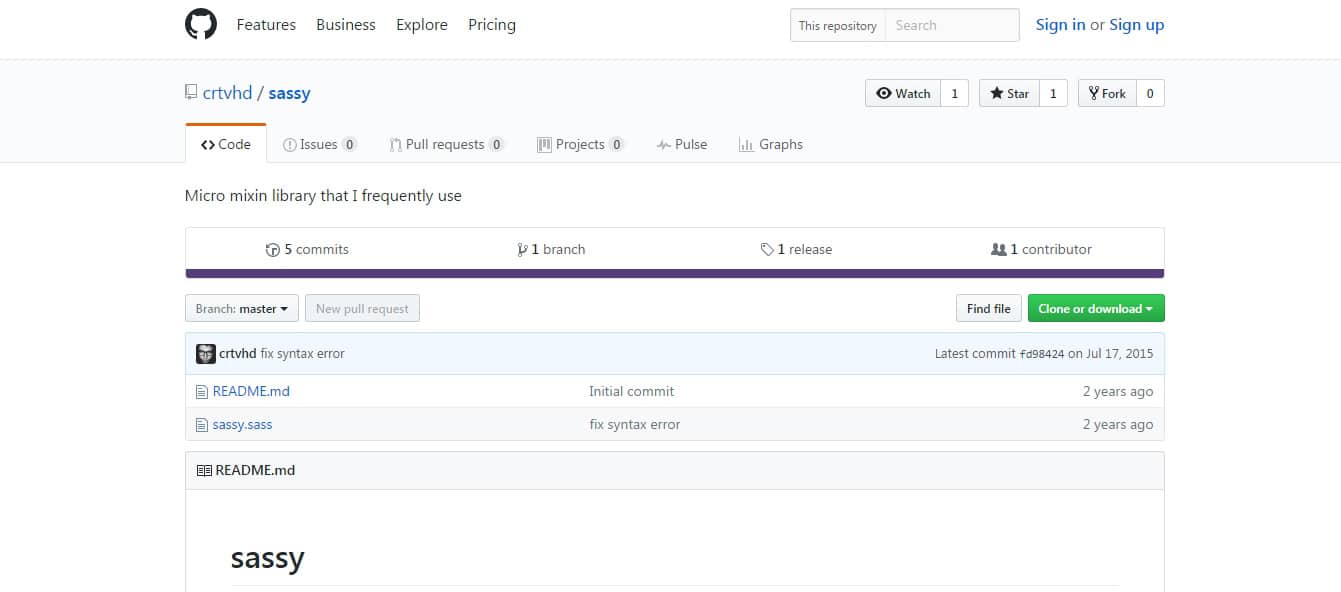This screenshot has height=592, width=1341.
Task: Expand the Clone or download dropdown
Action: point(1096,308)
